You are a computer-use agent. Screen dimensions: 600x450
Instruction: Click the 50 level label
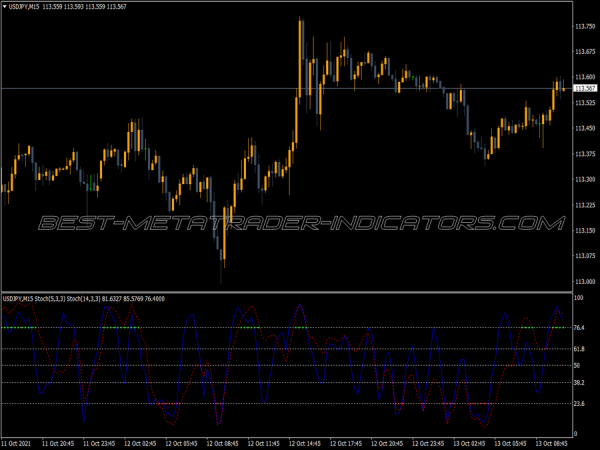(x=577, y=366)
